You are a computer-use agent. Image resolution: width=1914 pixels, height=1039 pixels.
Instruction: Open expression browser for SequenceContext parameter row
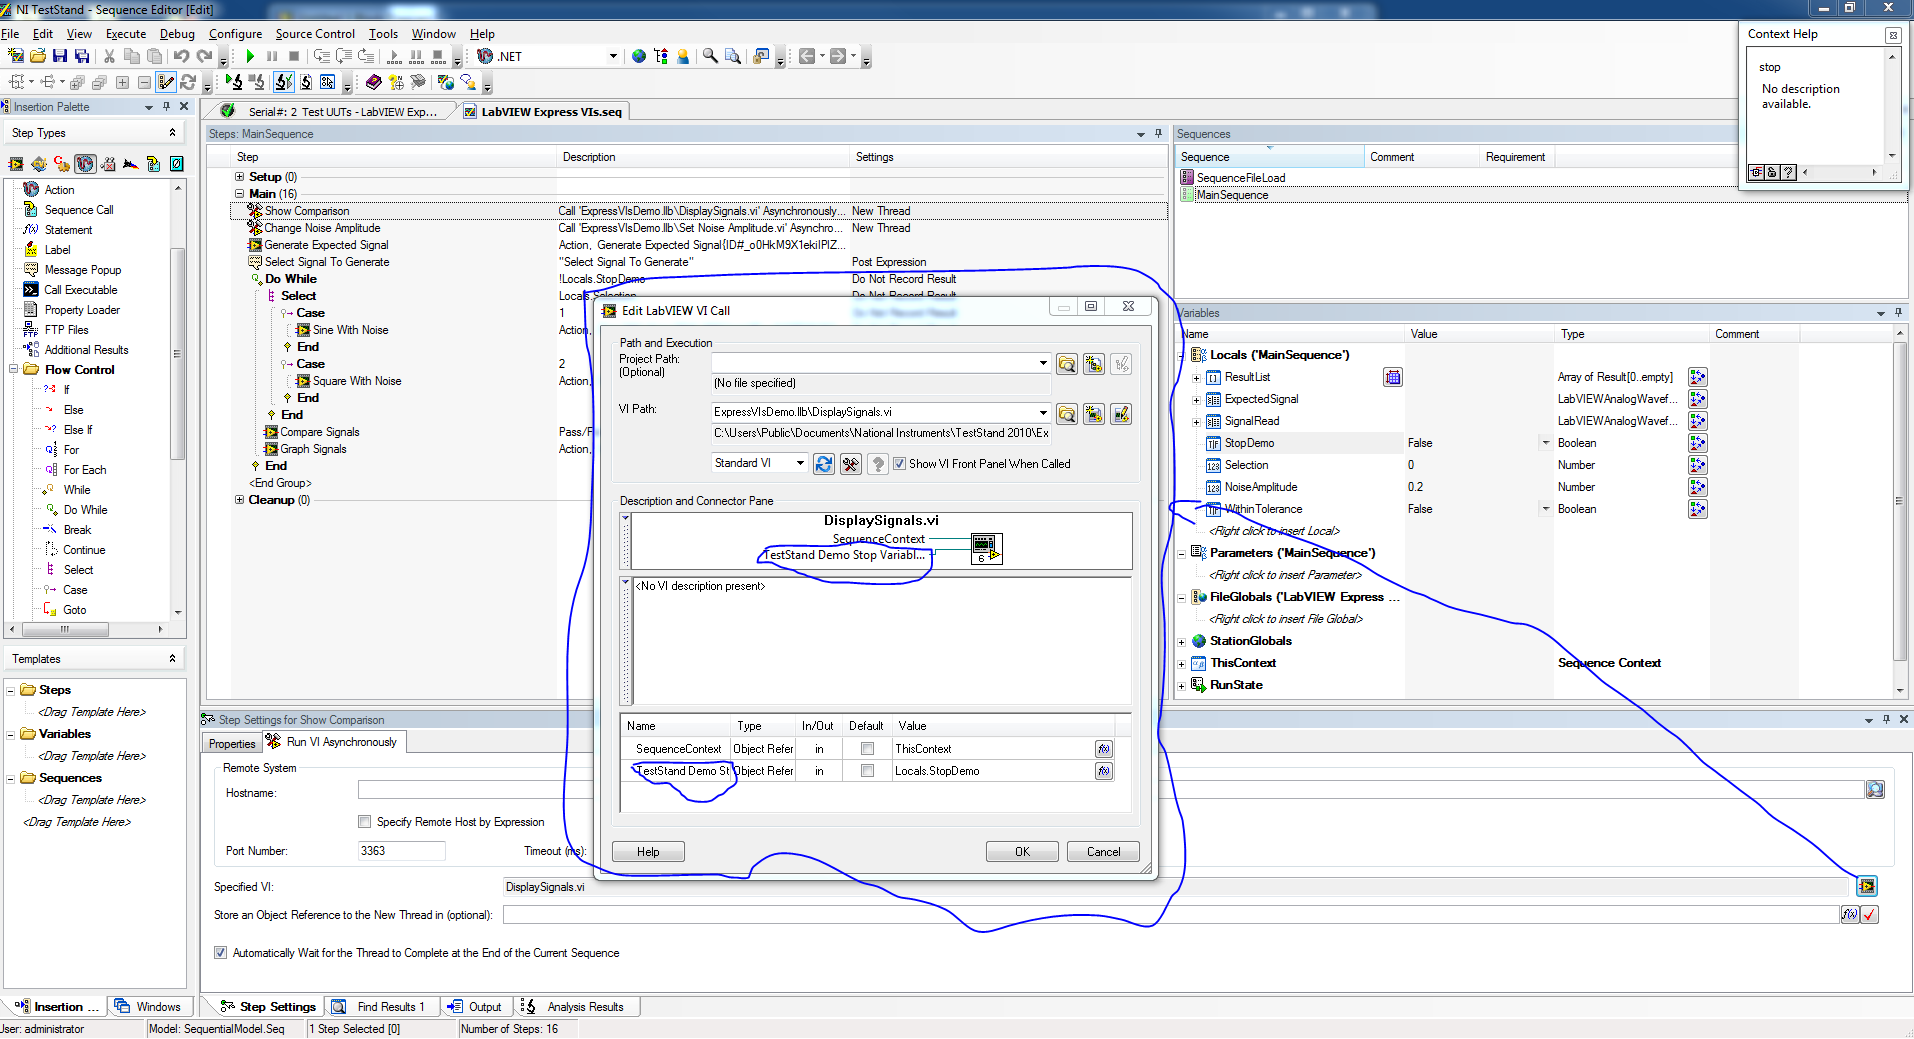(x=1103, y=749)
